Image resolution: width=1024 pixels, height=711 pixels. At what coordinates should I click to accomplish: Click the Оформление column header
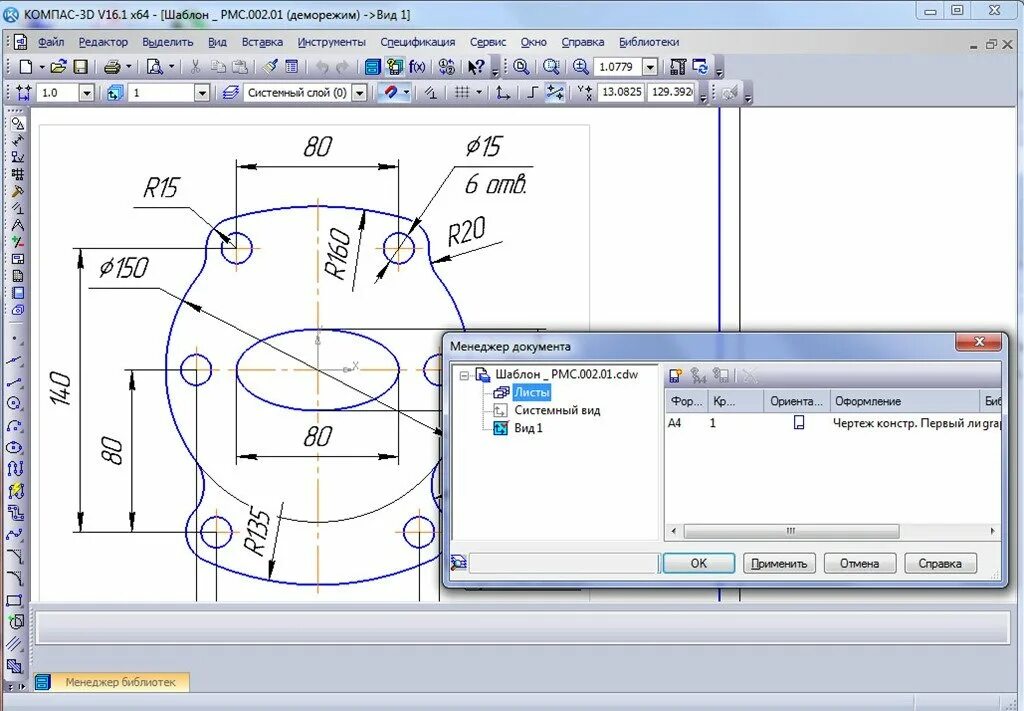(x=905, y=401)
